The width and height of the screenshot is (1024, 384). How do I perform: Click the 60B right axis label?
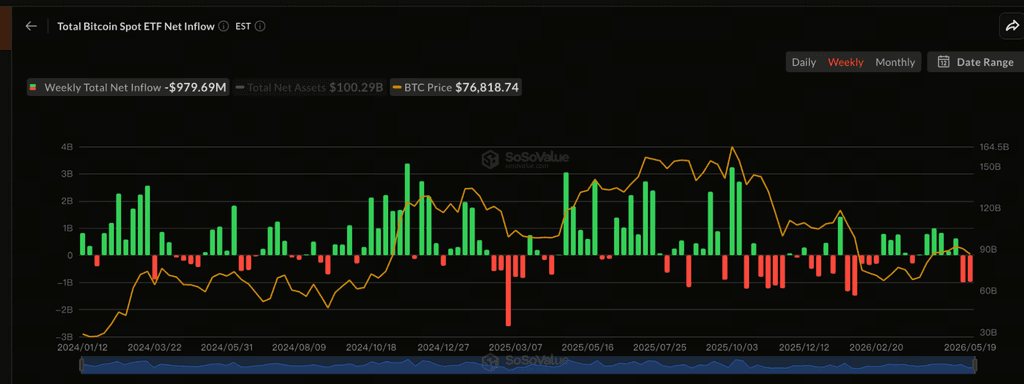pos(987,291)
